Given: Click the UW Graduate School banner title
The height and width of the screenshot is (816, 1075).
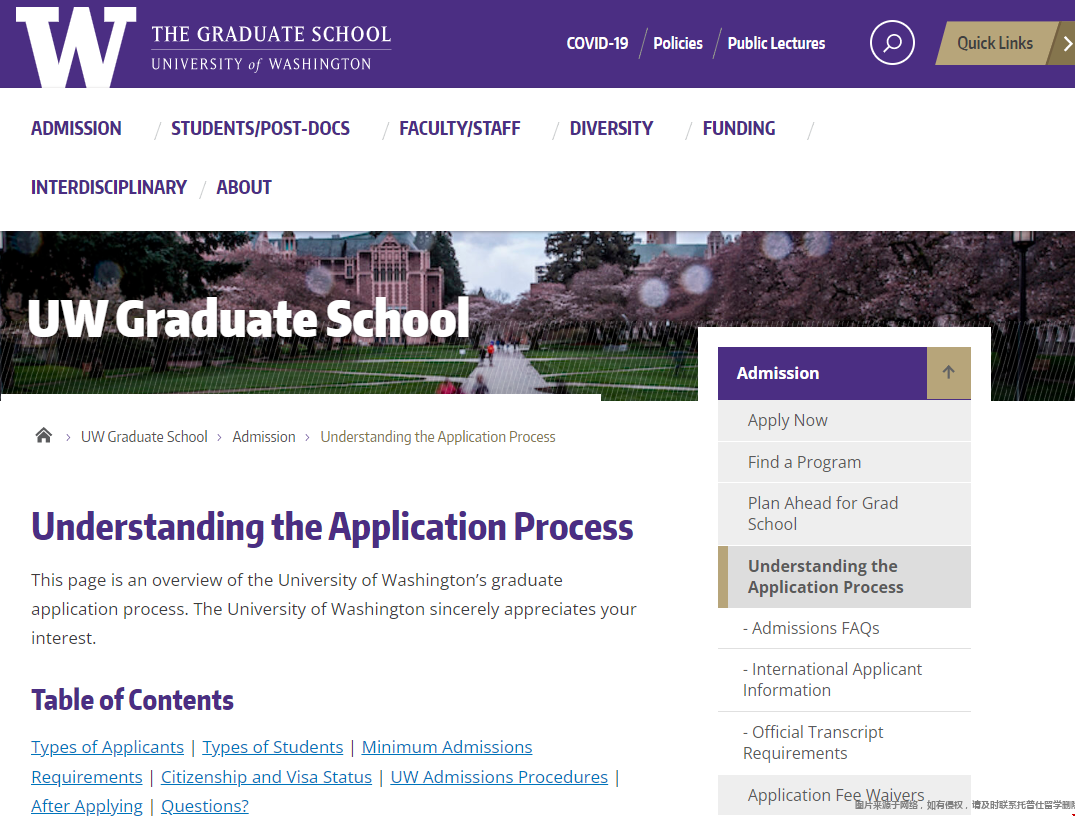Looking at the screenshot, I should click(x=249, y=319).
